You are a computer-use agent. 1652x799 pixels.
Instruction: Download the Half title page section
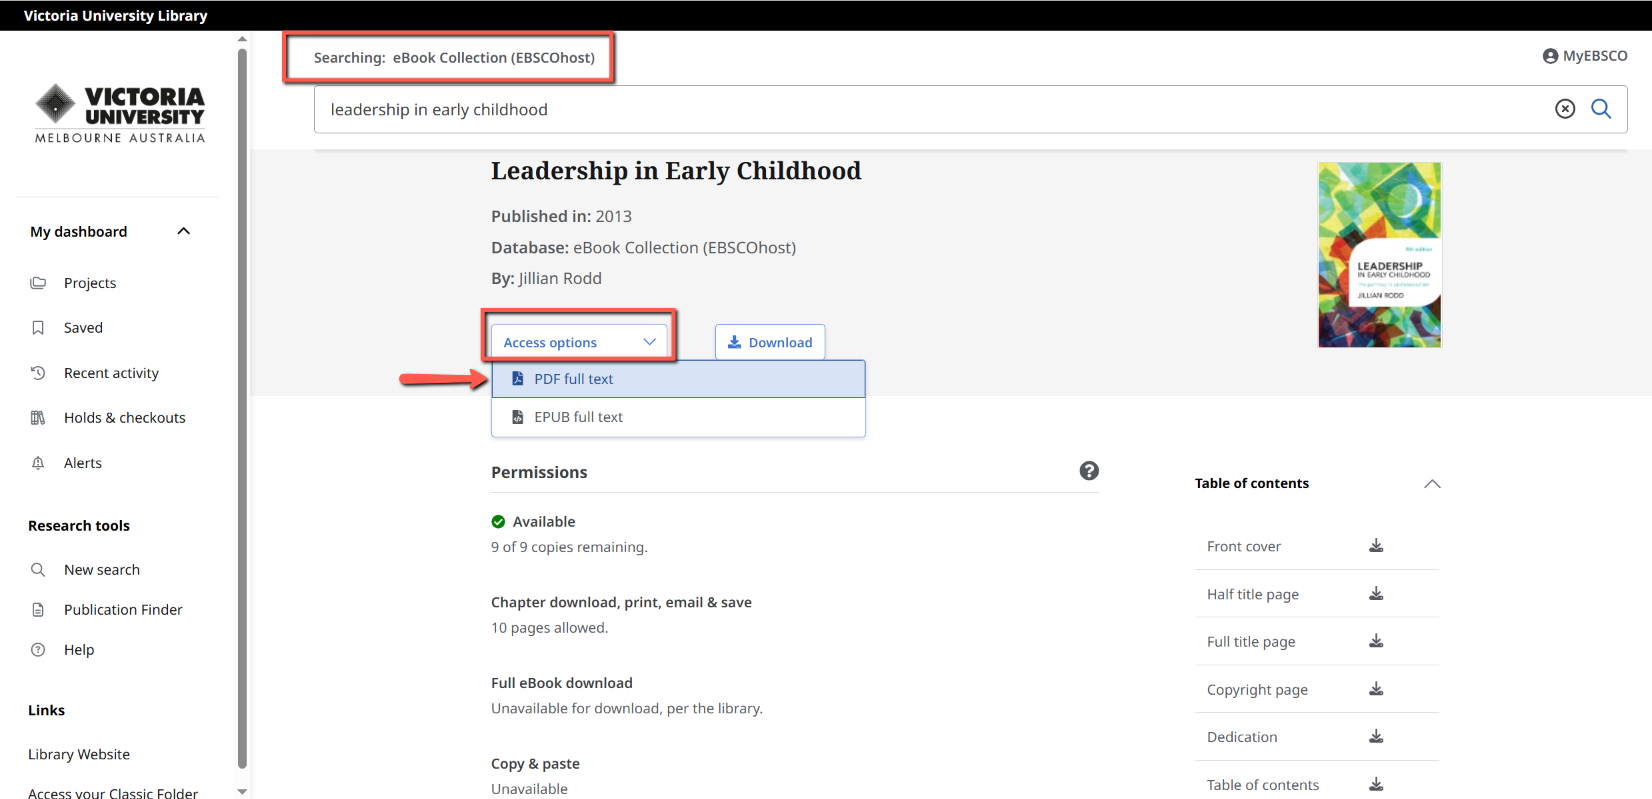coord(1376,594)
